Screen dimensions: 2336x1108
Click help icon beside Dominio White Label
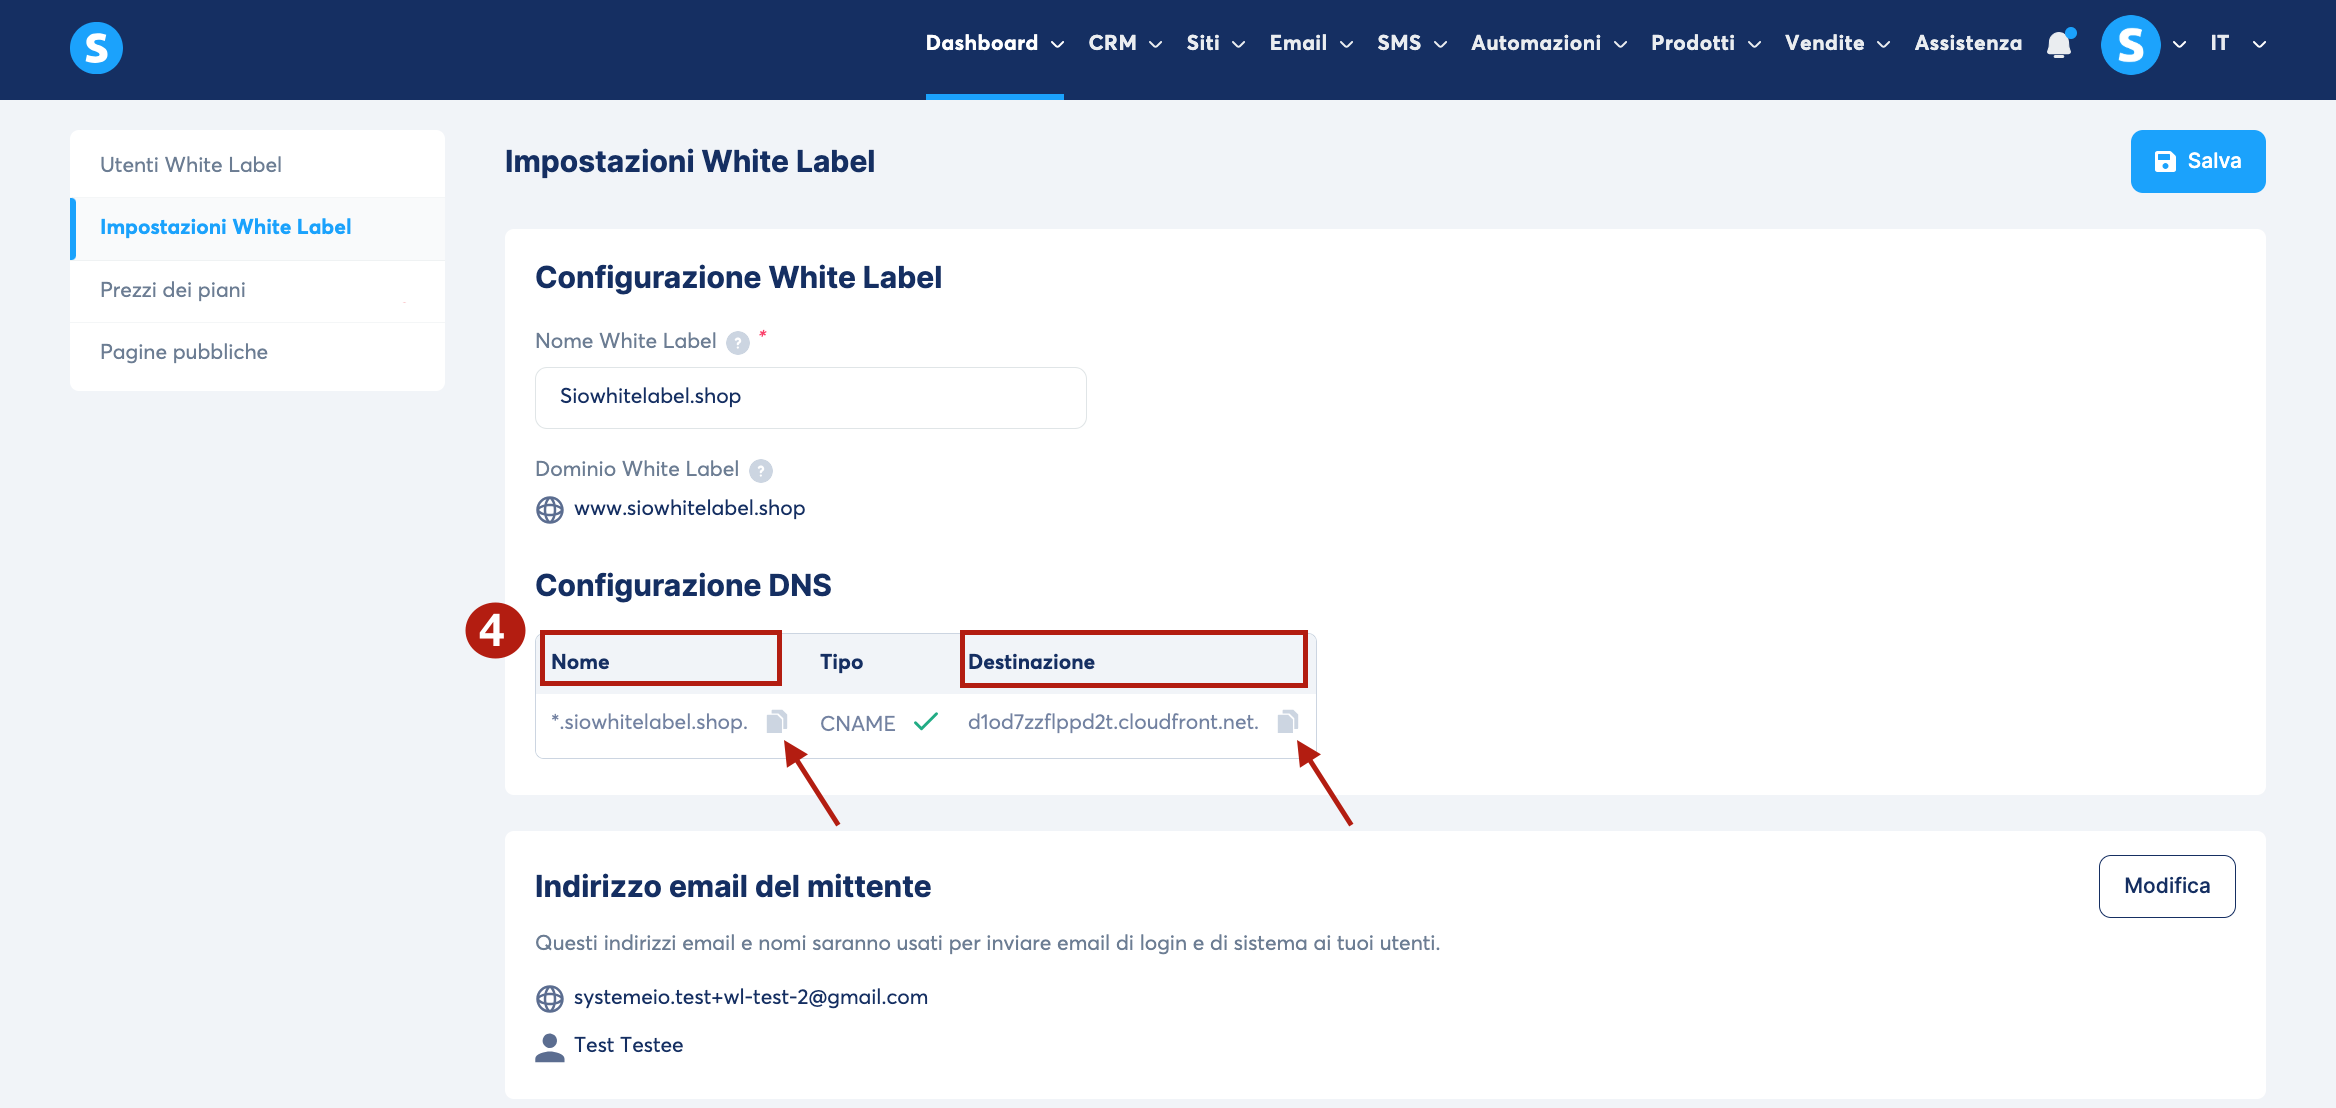click(x=761, y=470)
